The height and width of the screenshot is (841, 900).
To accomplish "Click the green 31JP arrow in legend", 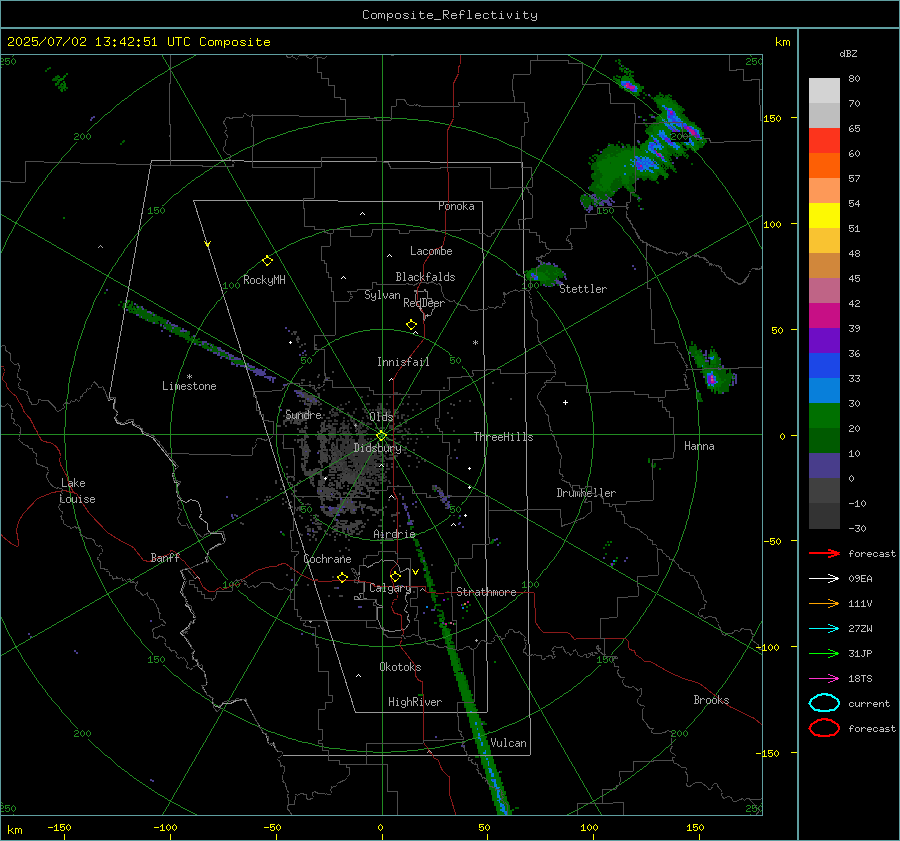I will point(824,653).
